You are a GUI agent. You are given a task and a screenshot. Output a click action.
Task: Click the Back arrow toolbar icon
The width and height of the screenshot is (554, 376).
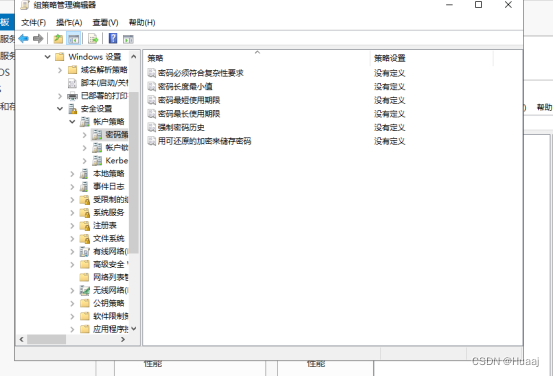click(23, 39)
